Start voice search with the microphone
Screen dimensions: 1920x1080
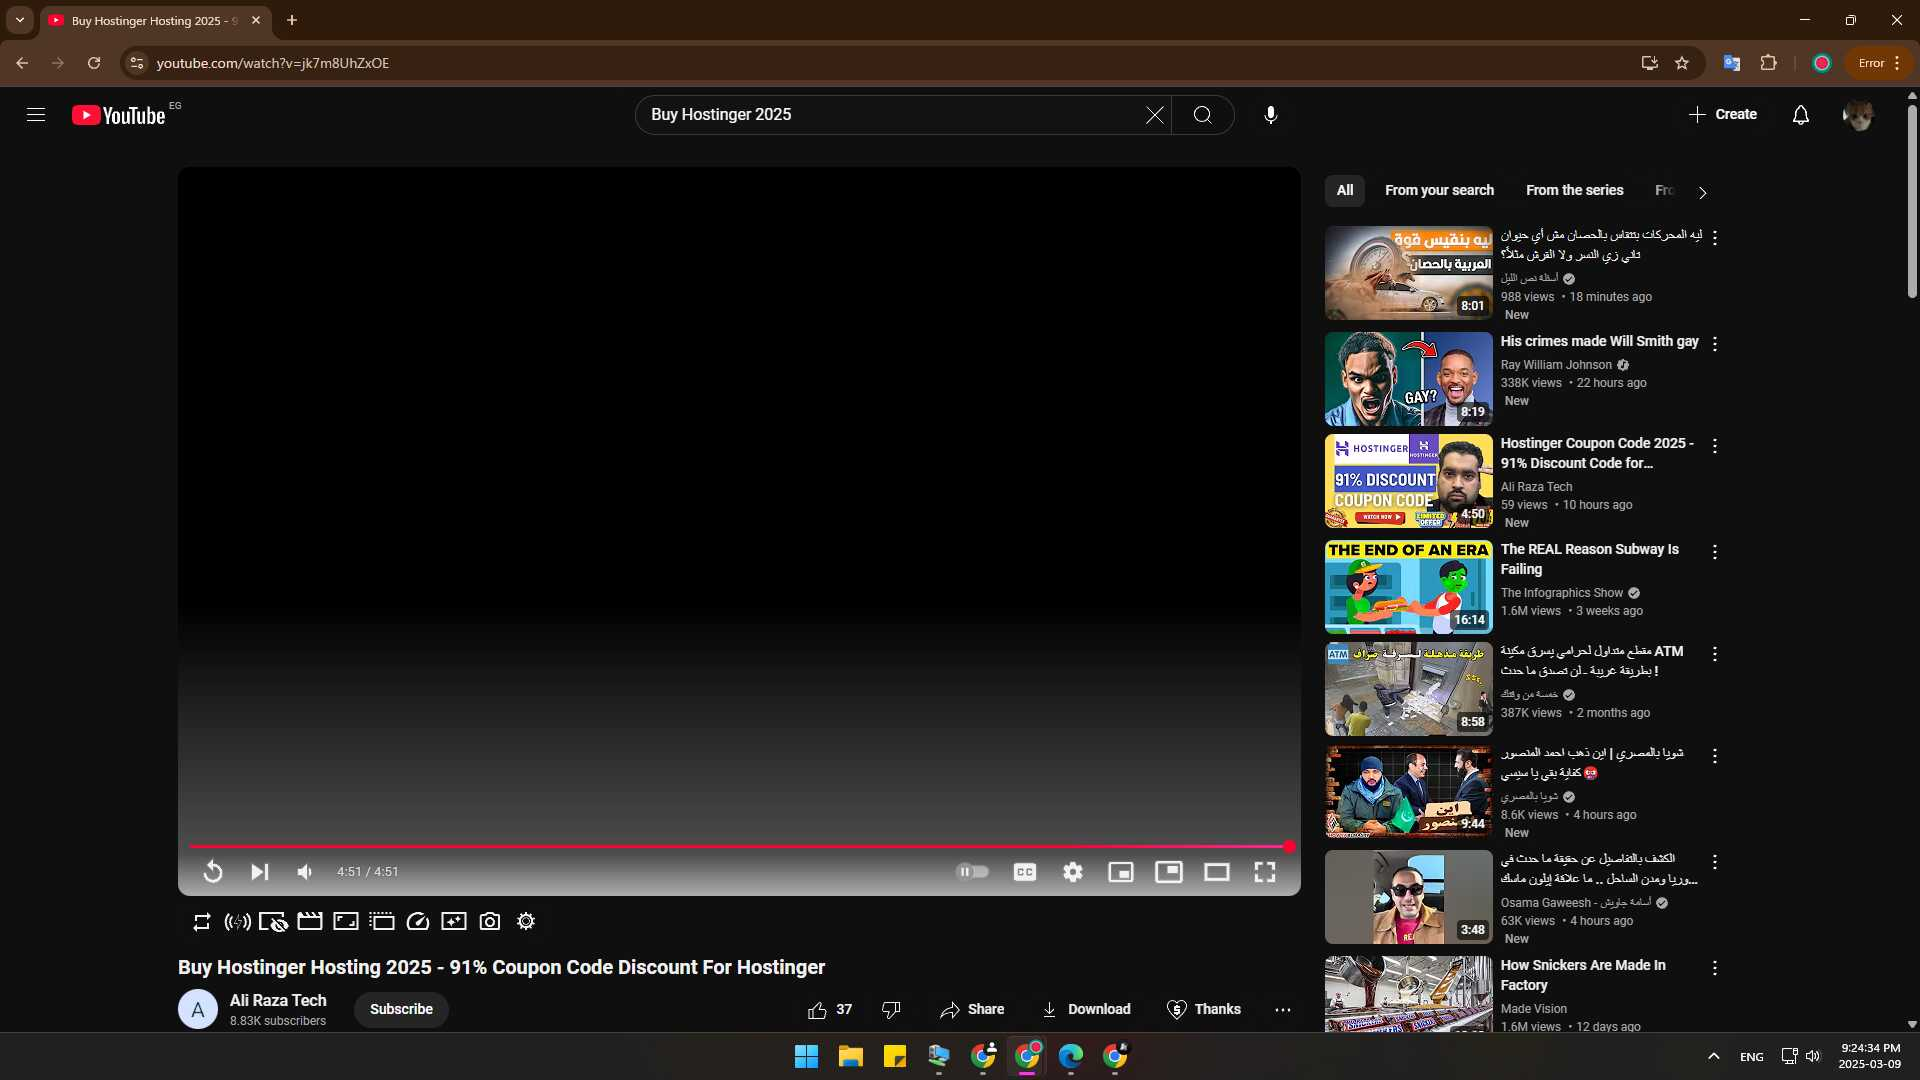pos(1270,115)
